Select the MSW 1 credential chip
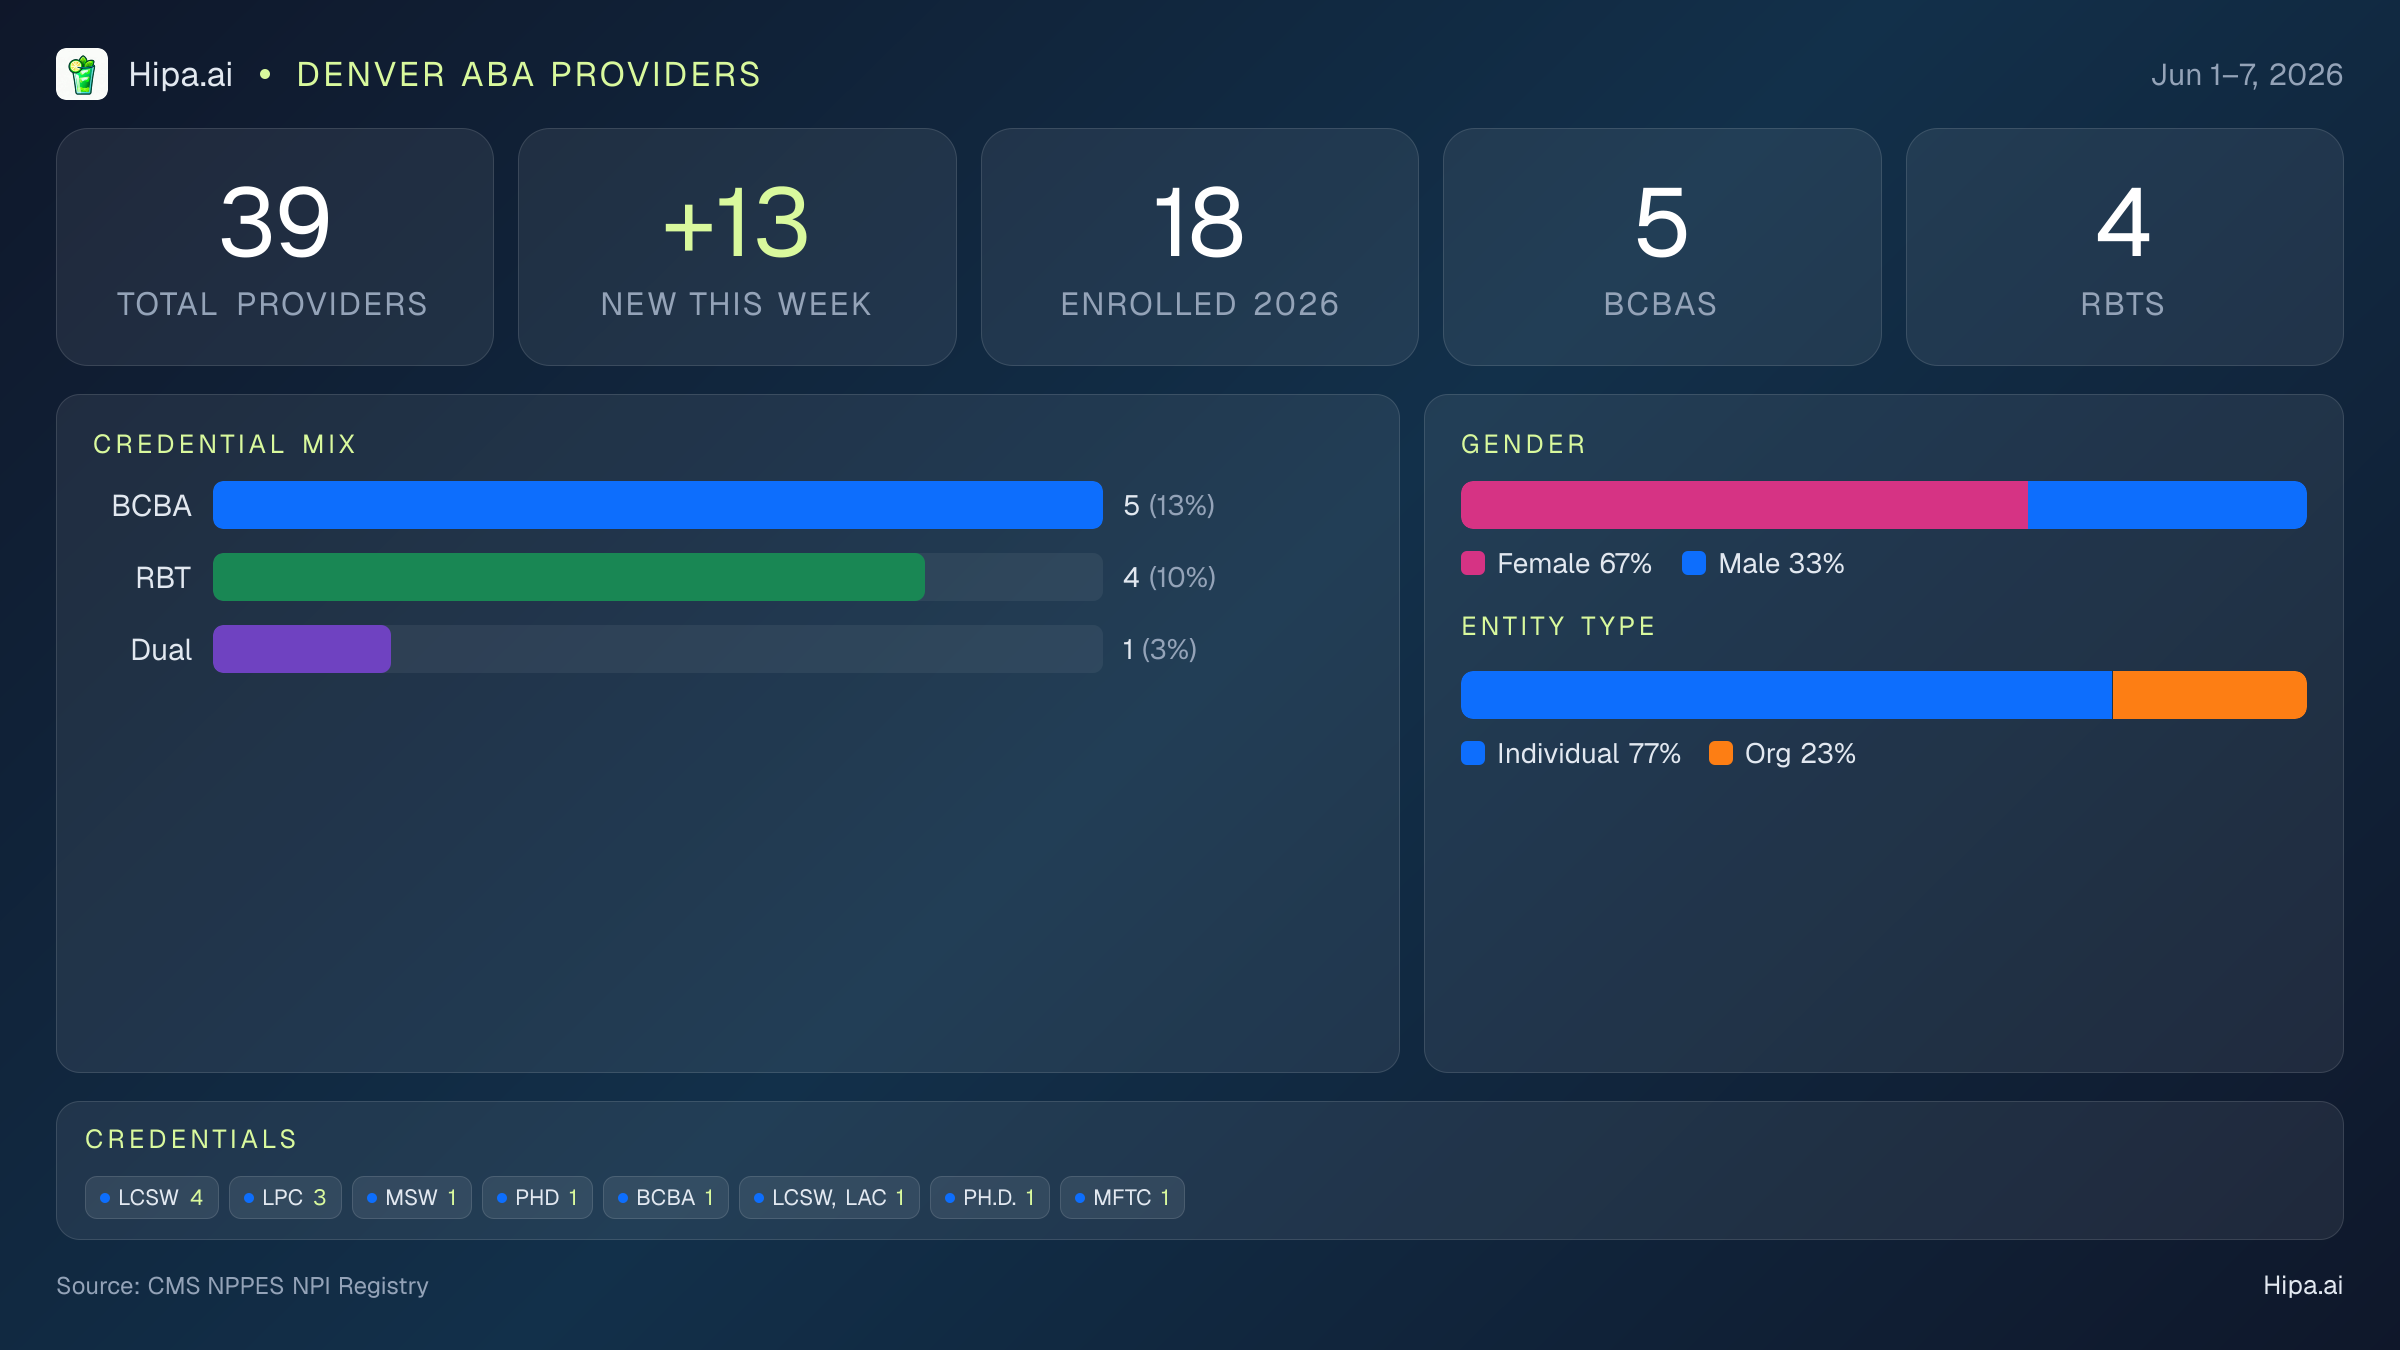 tap(412, 1197)
